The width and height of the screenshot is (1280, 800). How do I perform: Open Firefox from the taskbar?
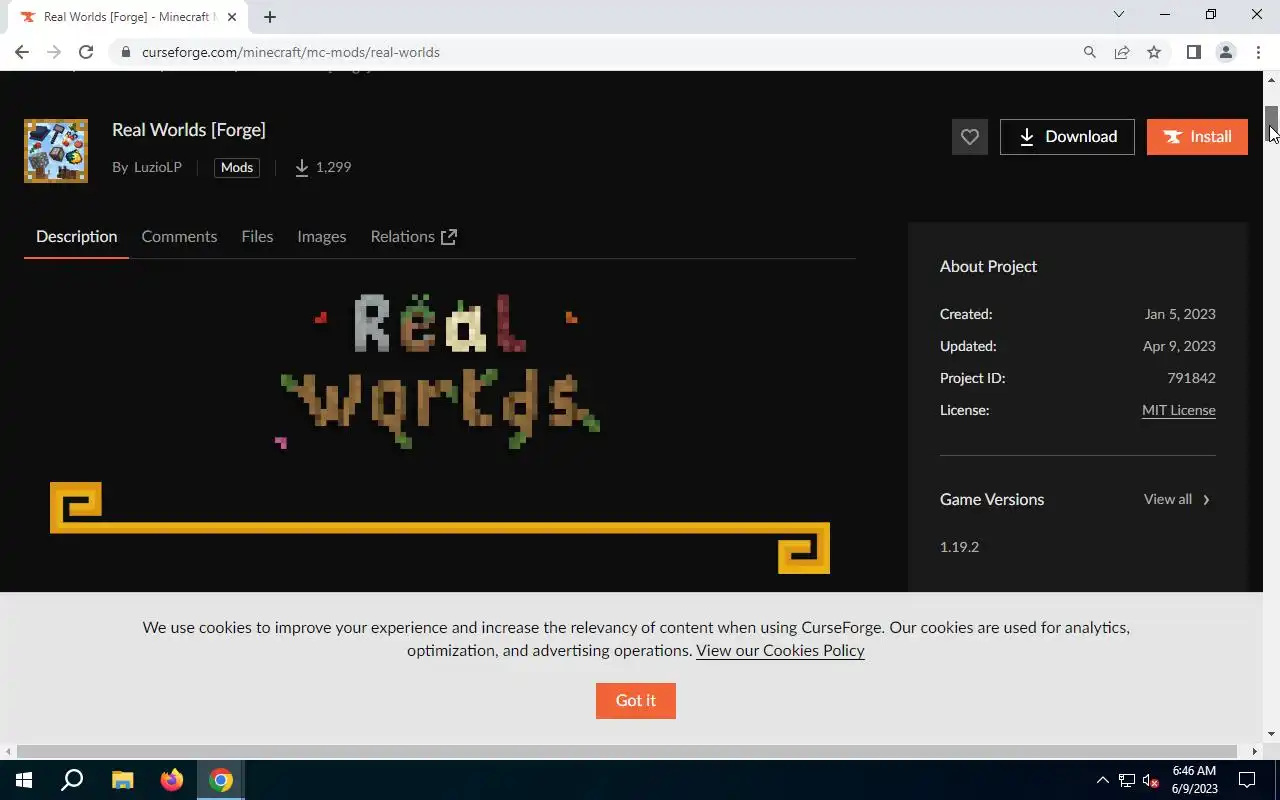coord(172,780)
